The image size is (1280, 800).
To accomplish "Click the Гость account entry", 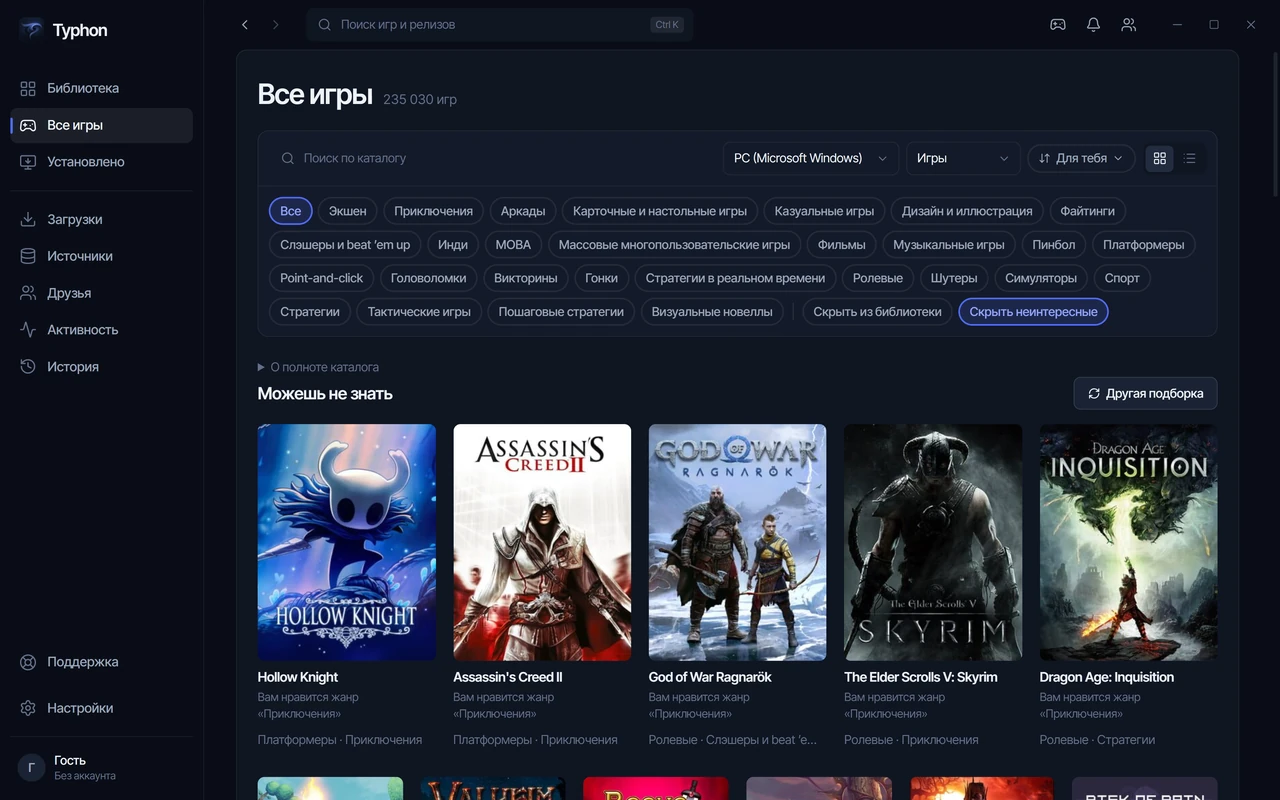I will tap(101, 767).
